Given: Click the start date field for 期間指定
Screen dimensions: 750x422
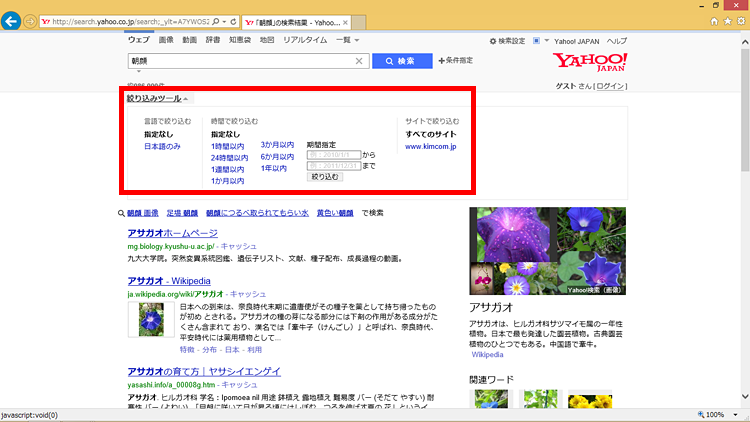Looking at the screenshot, I should tap(333, 154).
